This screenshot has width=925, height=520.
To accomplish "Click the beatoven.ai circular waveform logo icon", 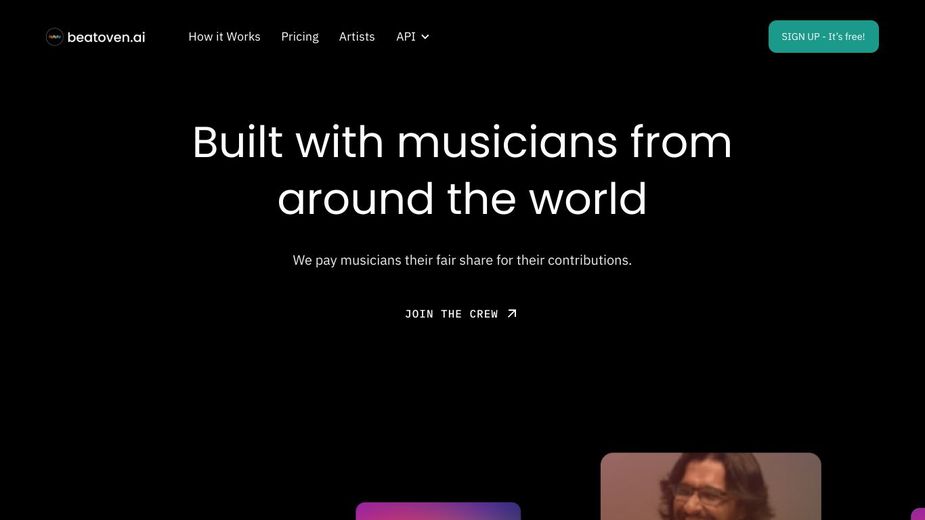I will pos(54,37).
